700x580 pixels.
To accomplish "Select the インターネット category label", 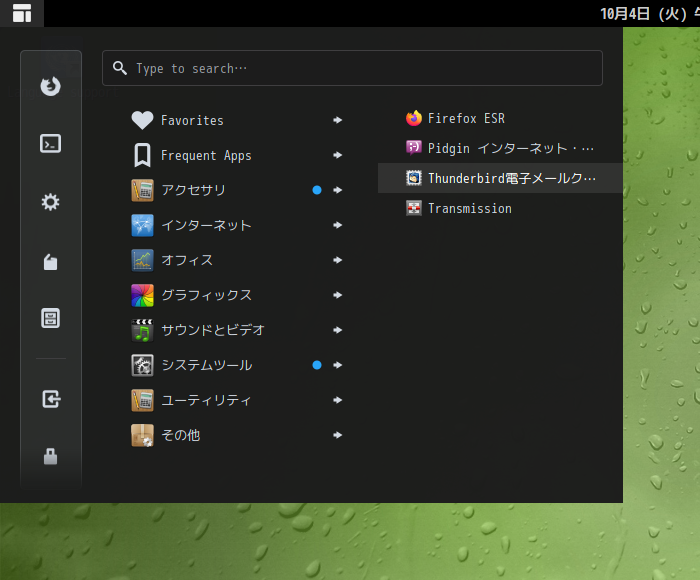I will tap(206, 225).
